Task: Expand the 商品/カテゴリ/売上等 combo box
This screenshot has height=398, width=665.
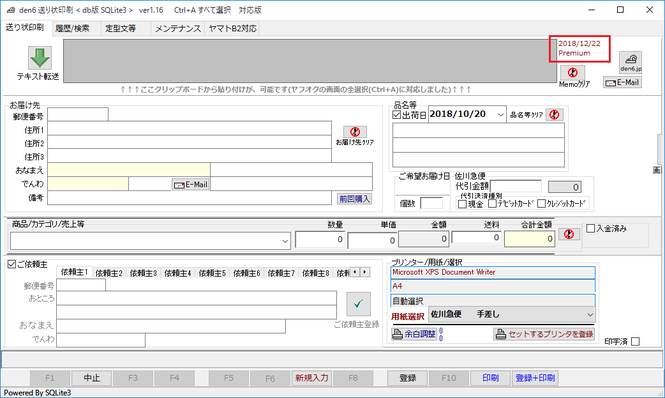Action: 285,241
